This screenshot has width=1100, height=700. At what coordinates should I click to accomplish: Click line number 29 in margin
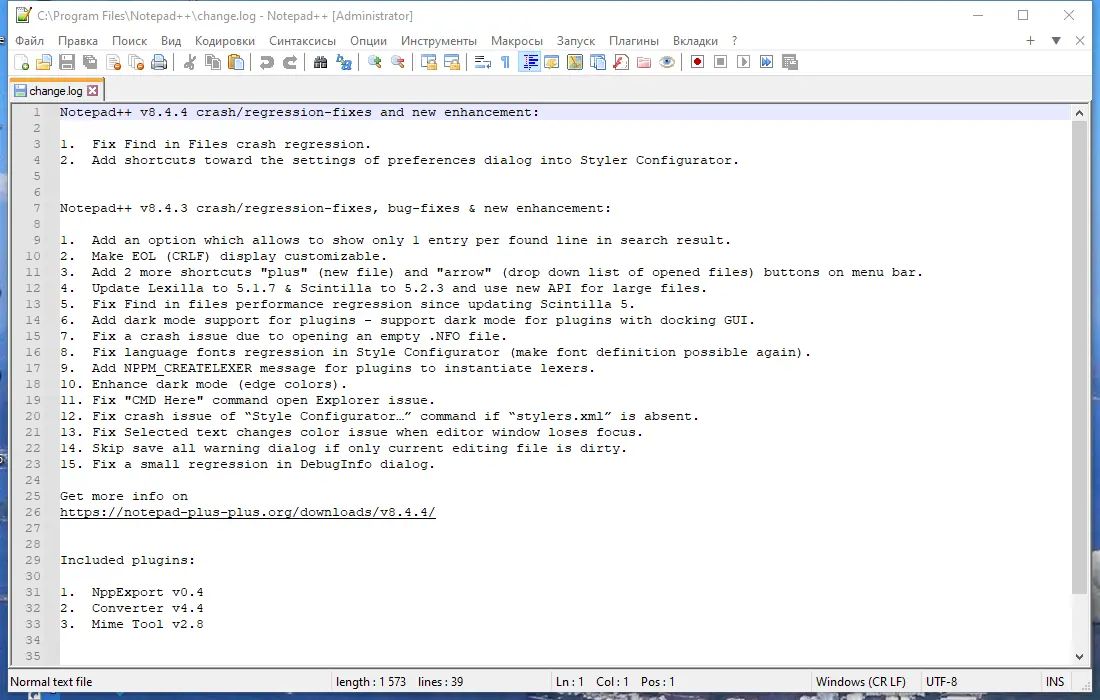33,560
